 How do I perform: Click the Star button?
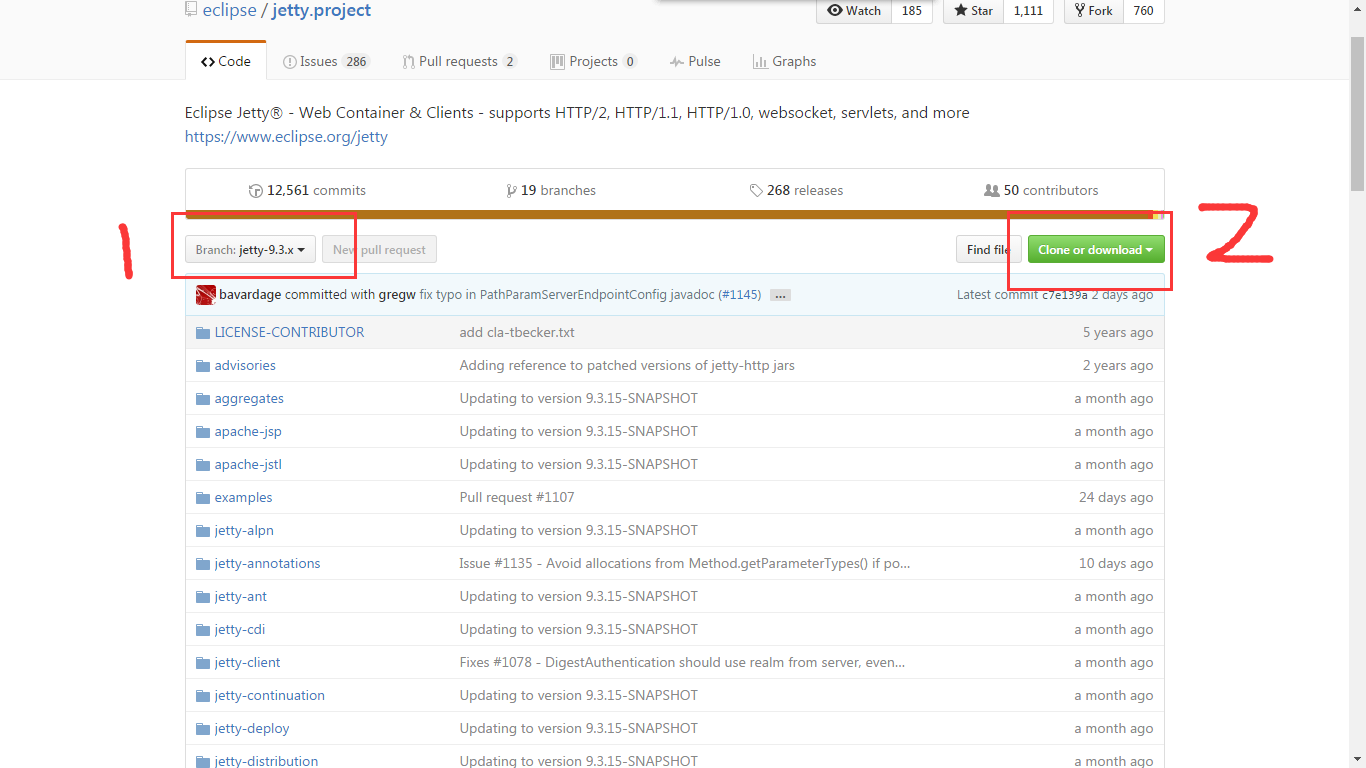(973, 11)
